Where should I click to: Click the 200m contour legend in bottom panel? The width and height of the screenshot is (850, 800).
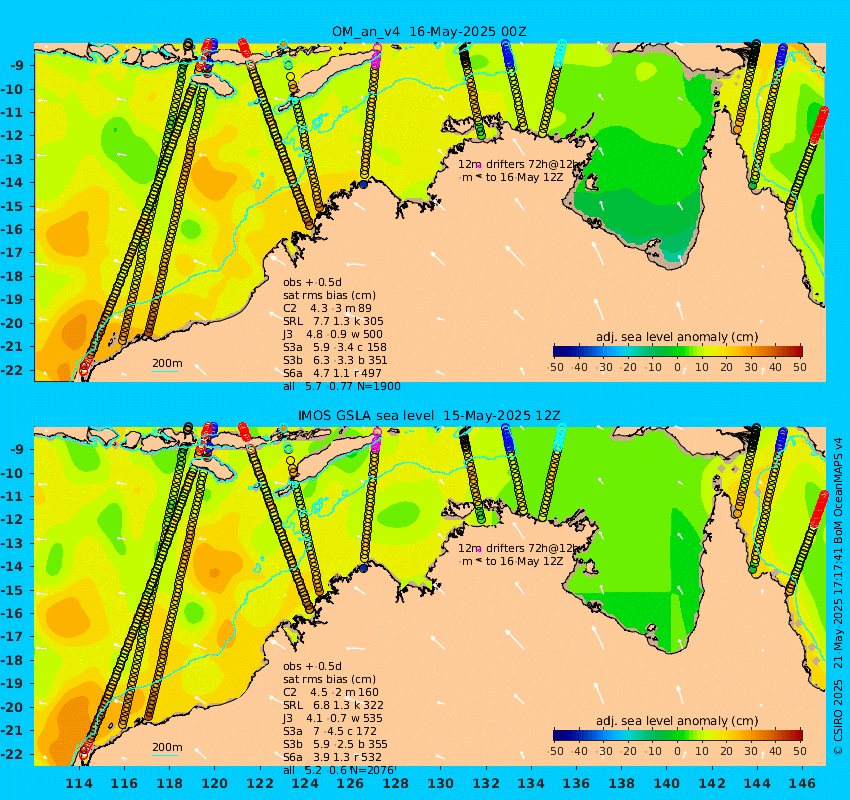click(x=167, y=749)
